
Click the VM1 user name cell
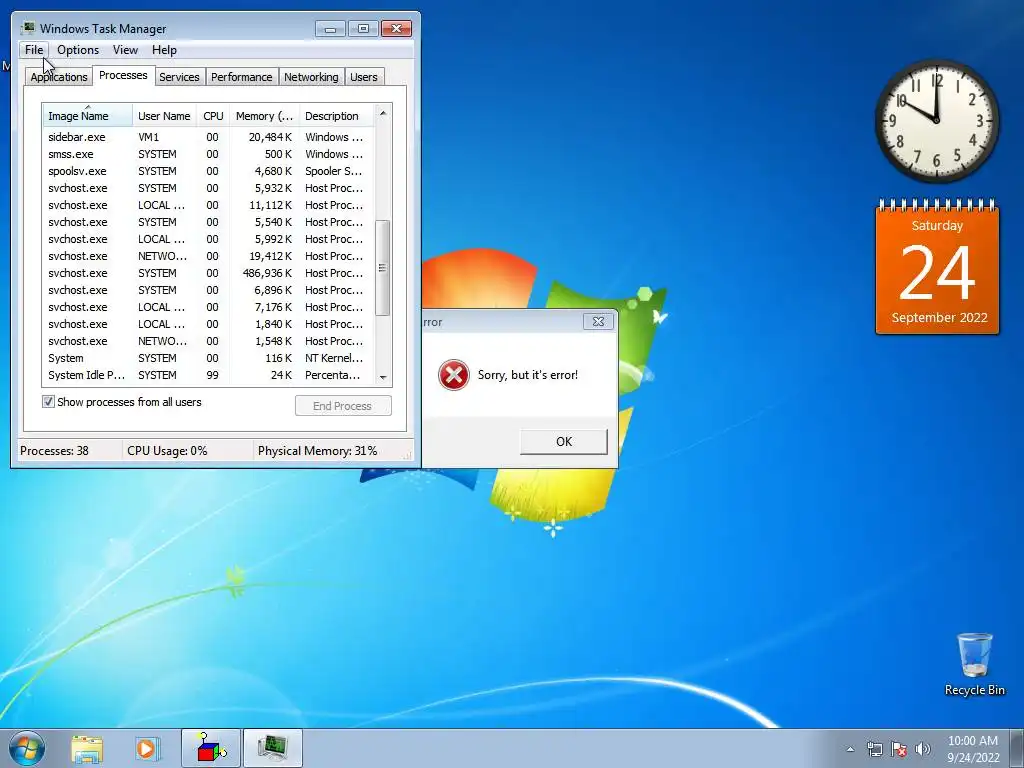coord(148,137)
